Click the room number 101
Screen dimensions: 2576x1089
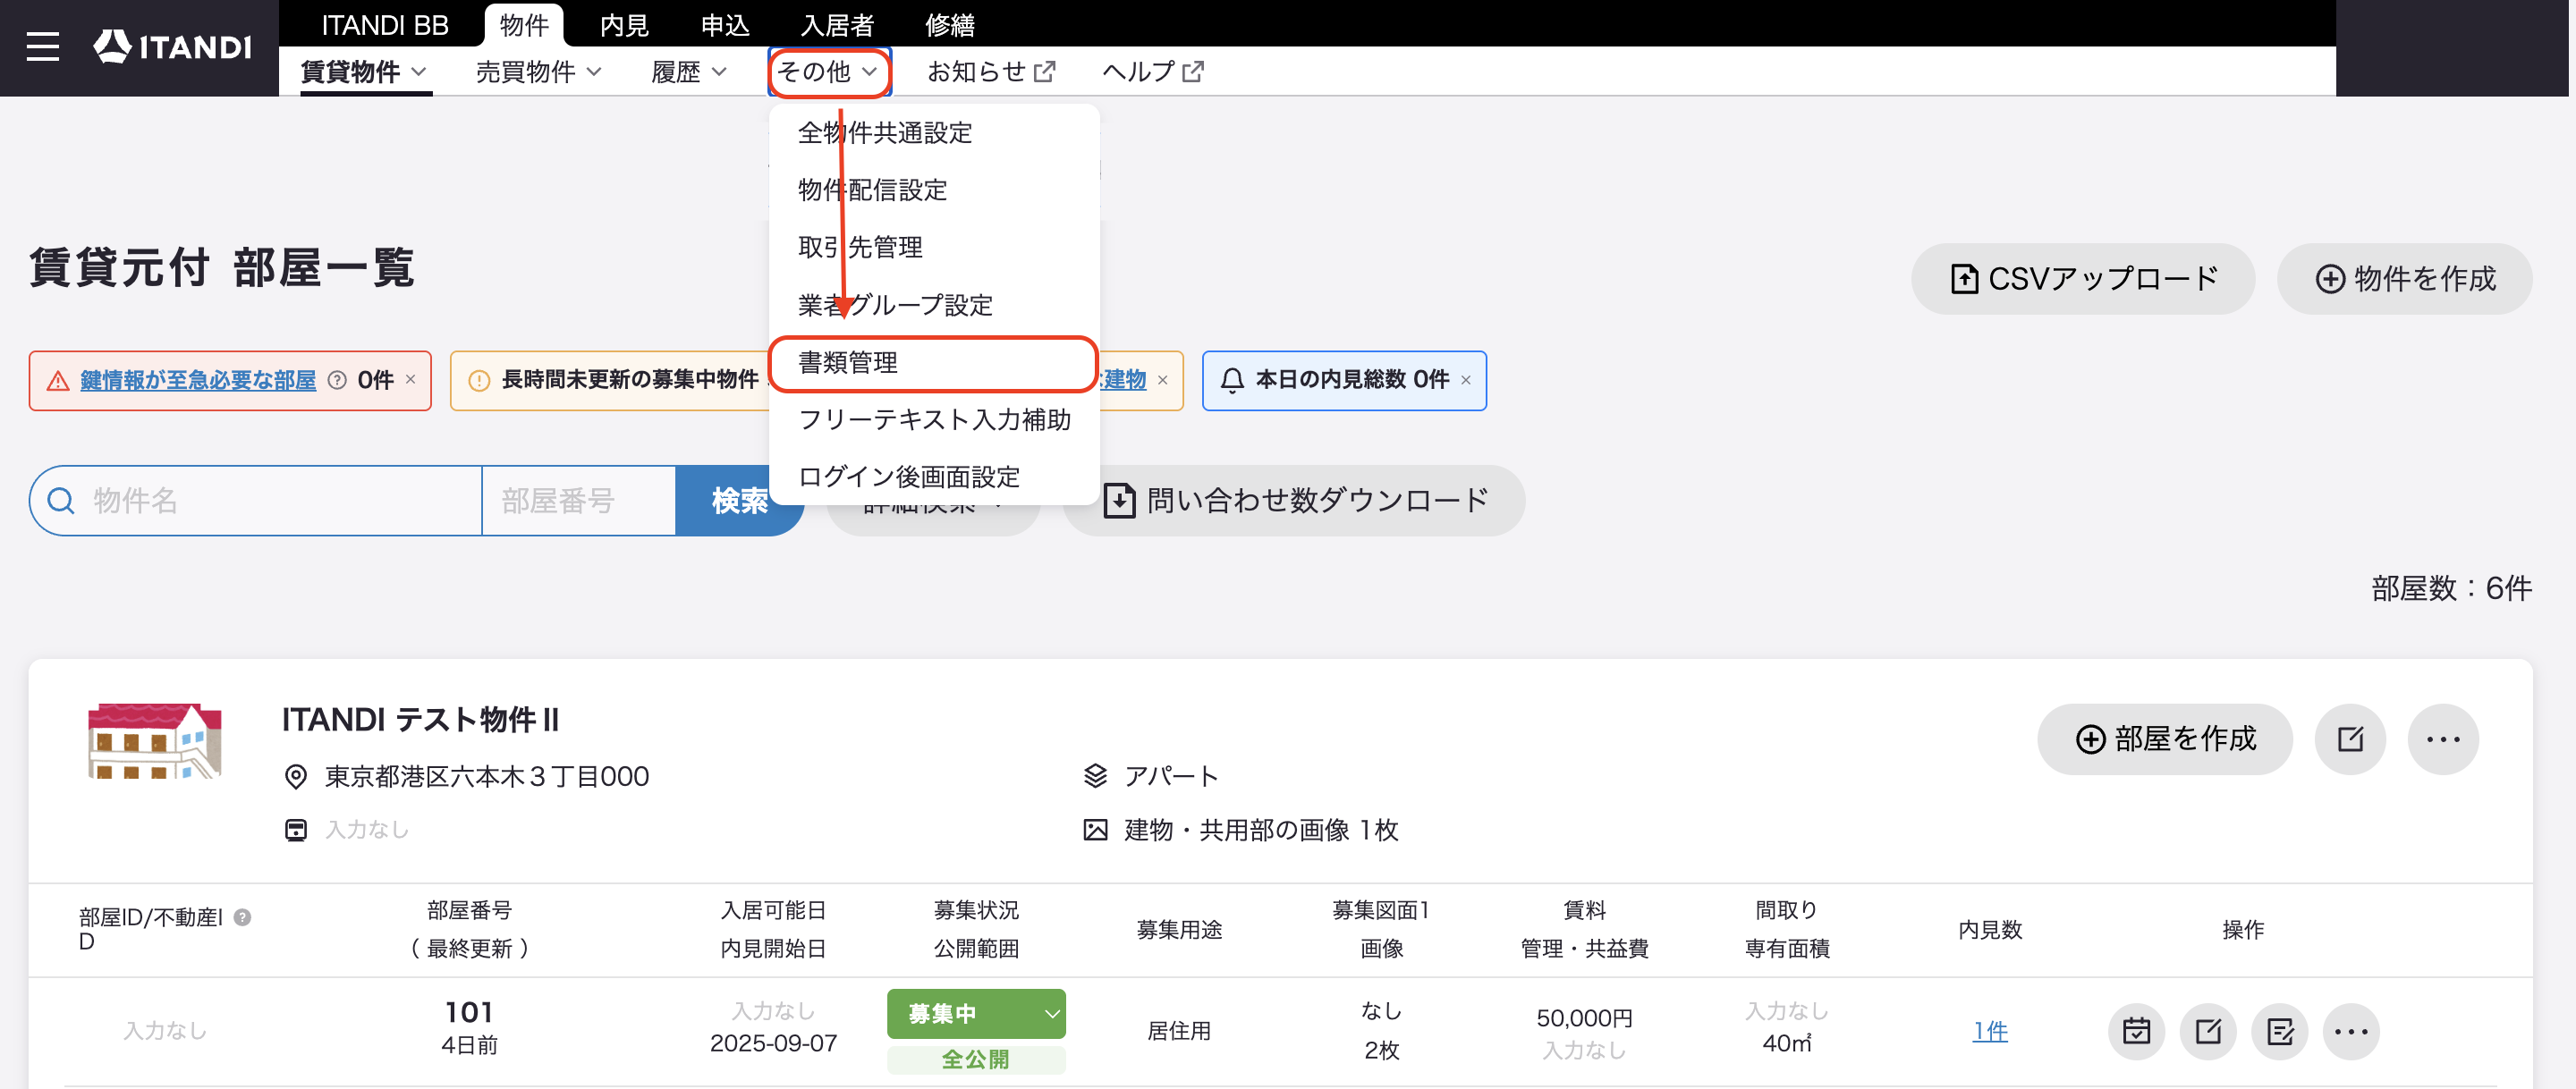point(469,1012)
